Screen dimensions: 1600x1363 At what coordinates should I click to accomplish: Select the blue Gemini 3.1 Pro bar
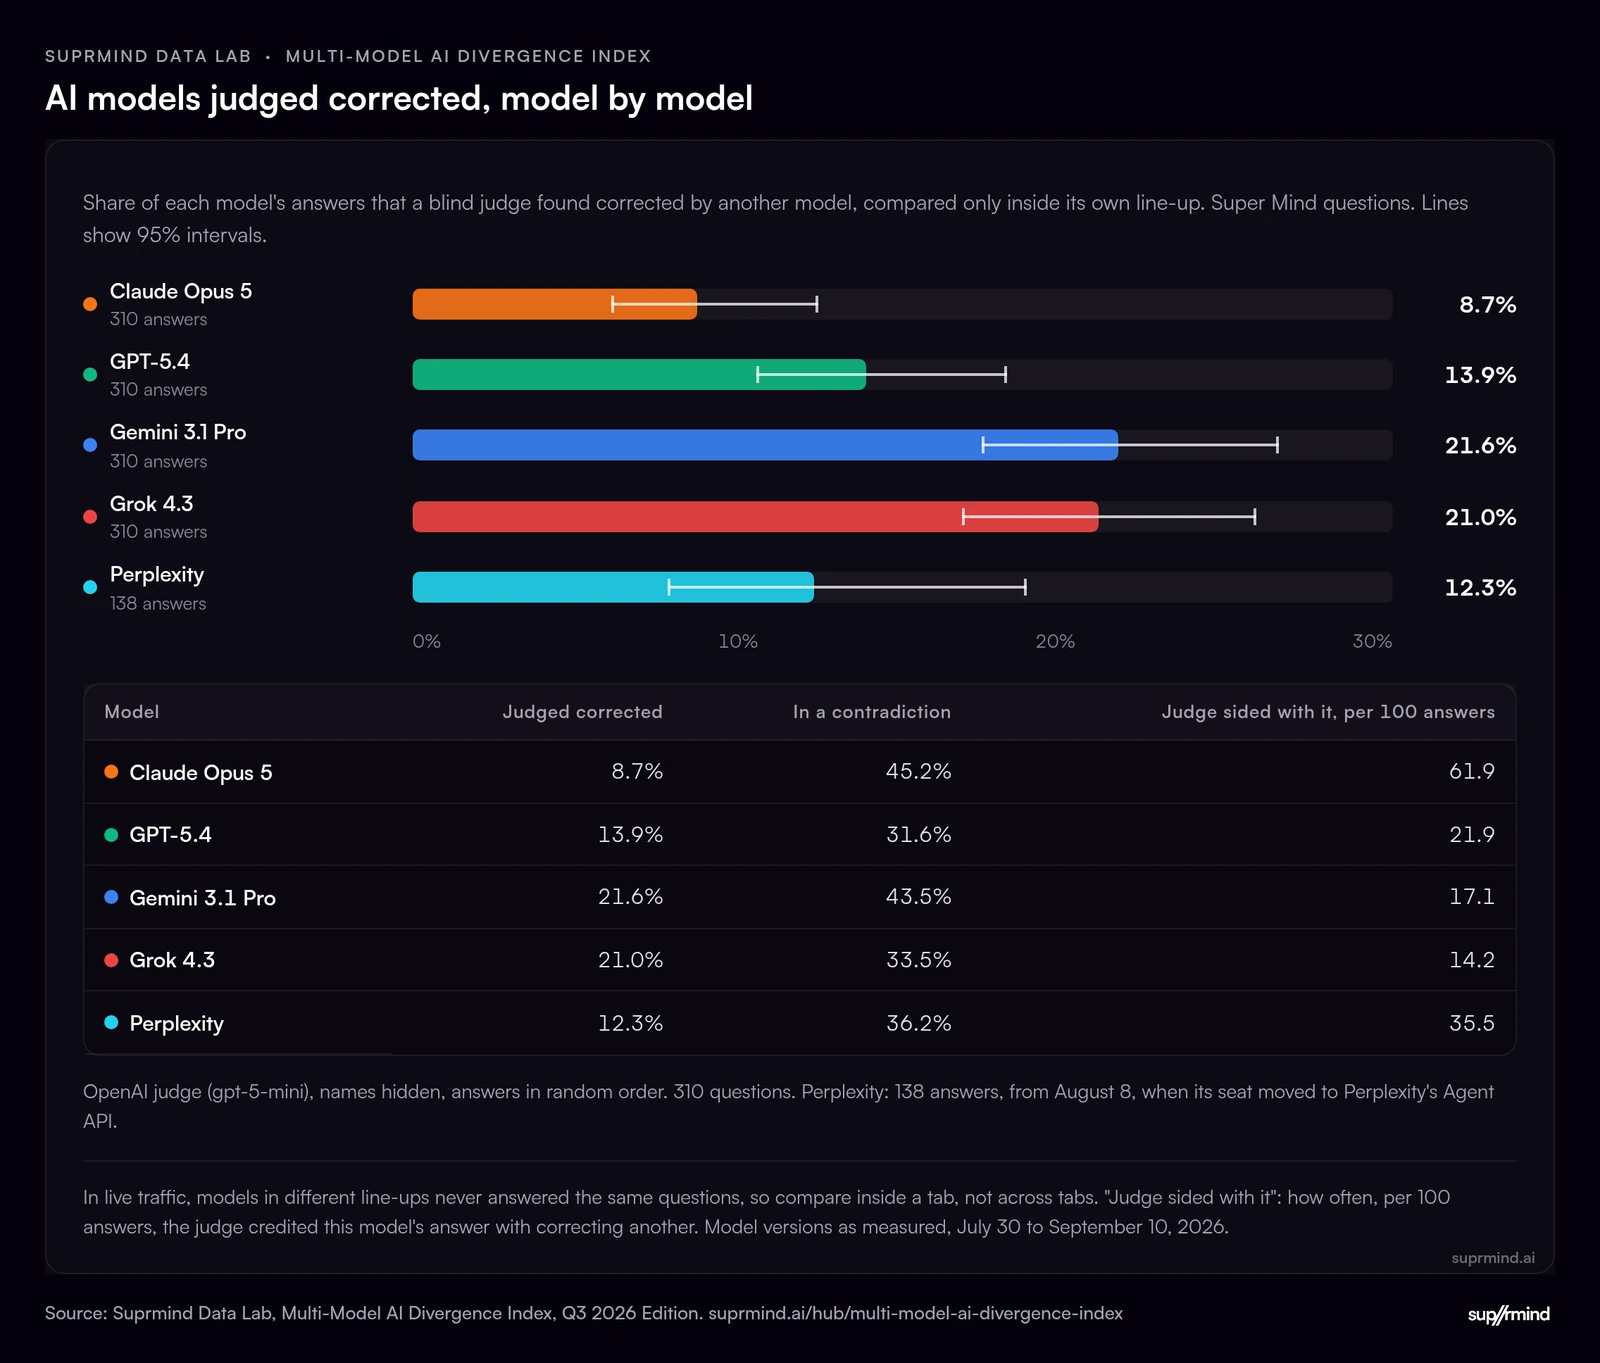point(765,445)
